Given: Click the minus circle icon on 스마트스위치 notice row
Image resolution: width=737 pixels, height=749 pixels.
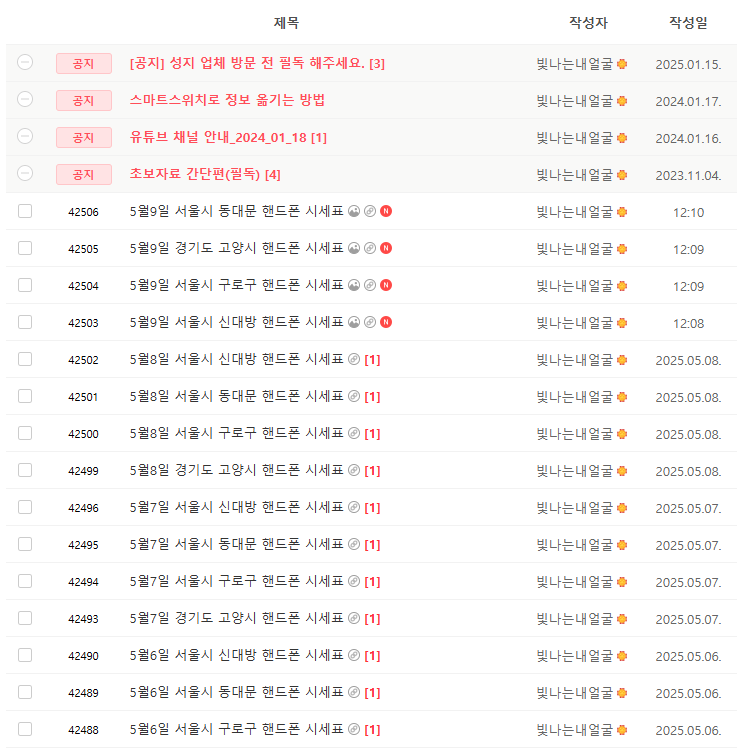Looking at the screenshot, I should pyautogui.click(x=25, y=99).
